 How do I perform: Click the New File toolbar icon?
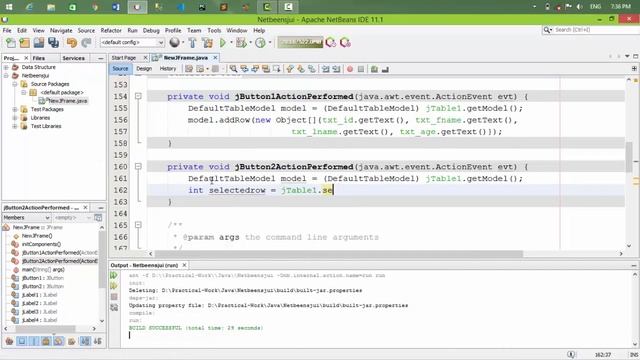[x=11, y=42]
